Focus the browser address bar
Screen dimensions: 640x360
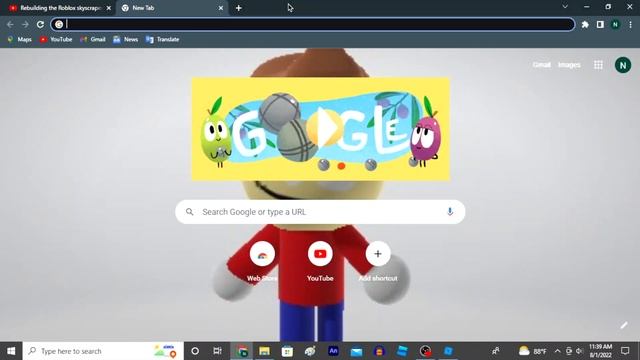click(x=313, y=24)
